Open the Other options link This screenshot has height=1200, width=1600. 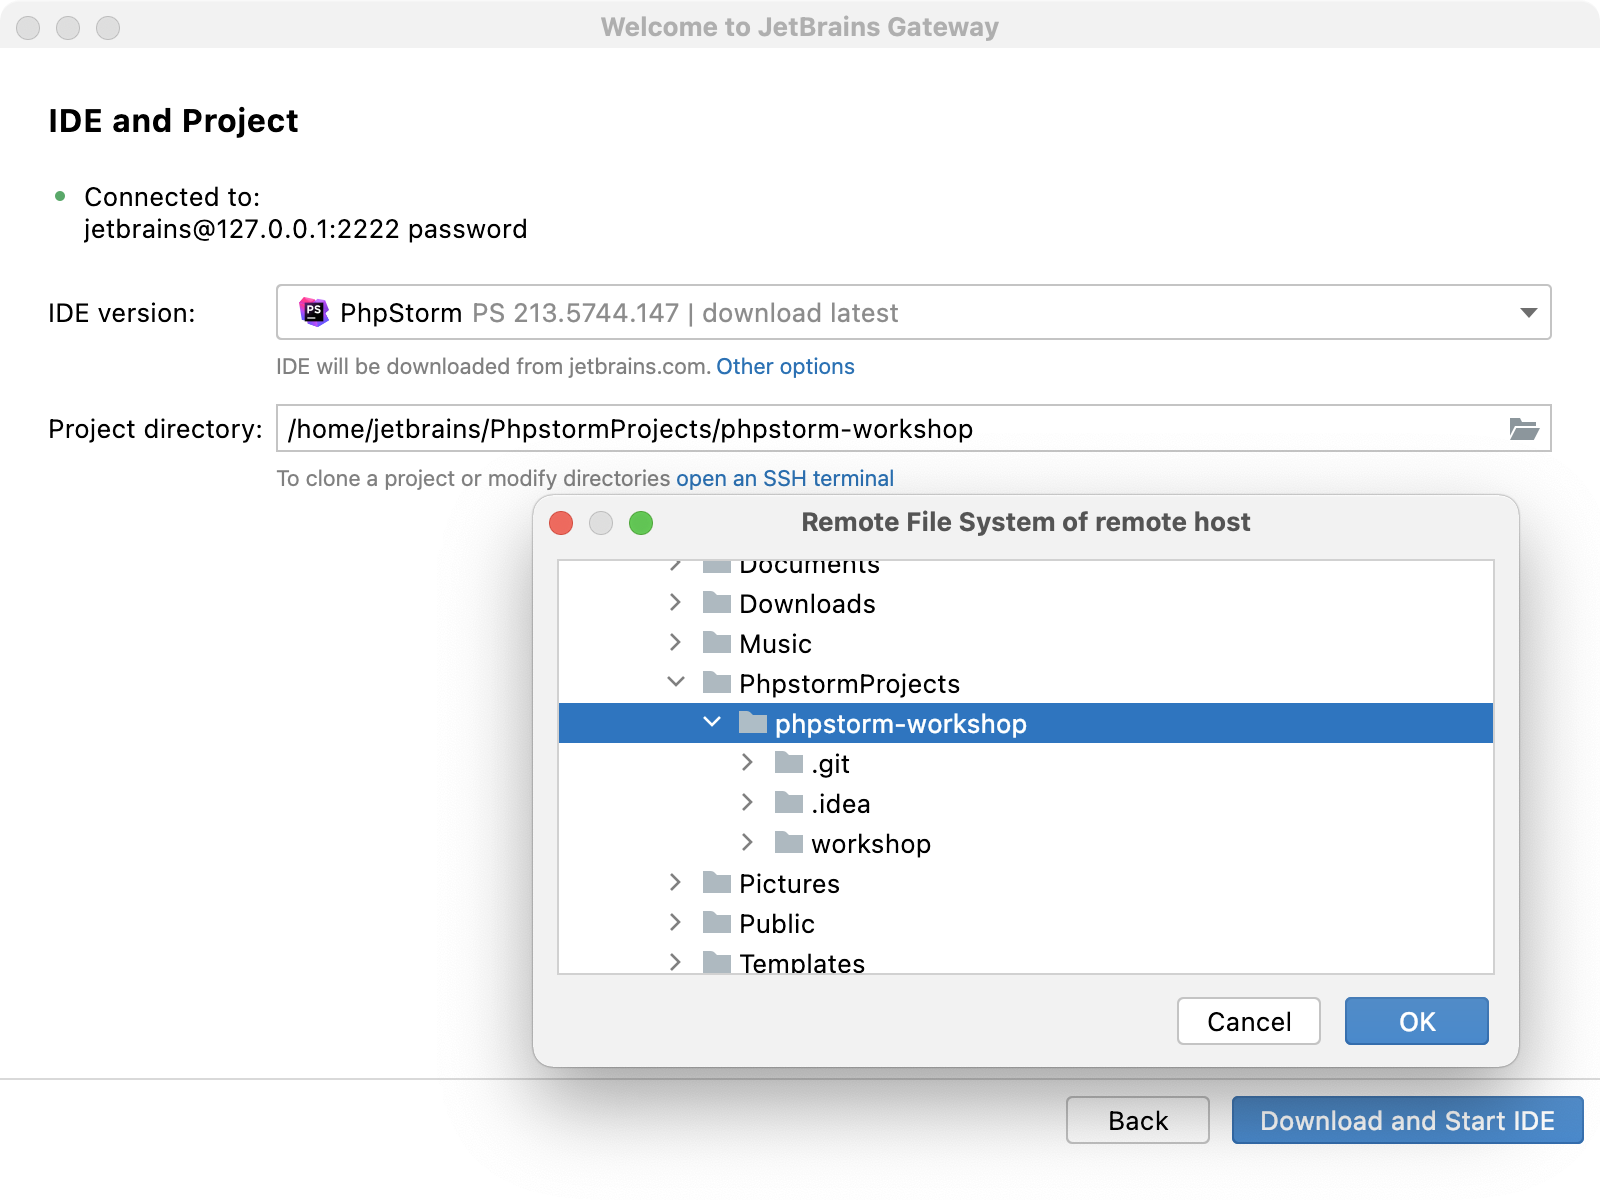(785, 366)
